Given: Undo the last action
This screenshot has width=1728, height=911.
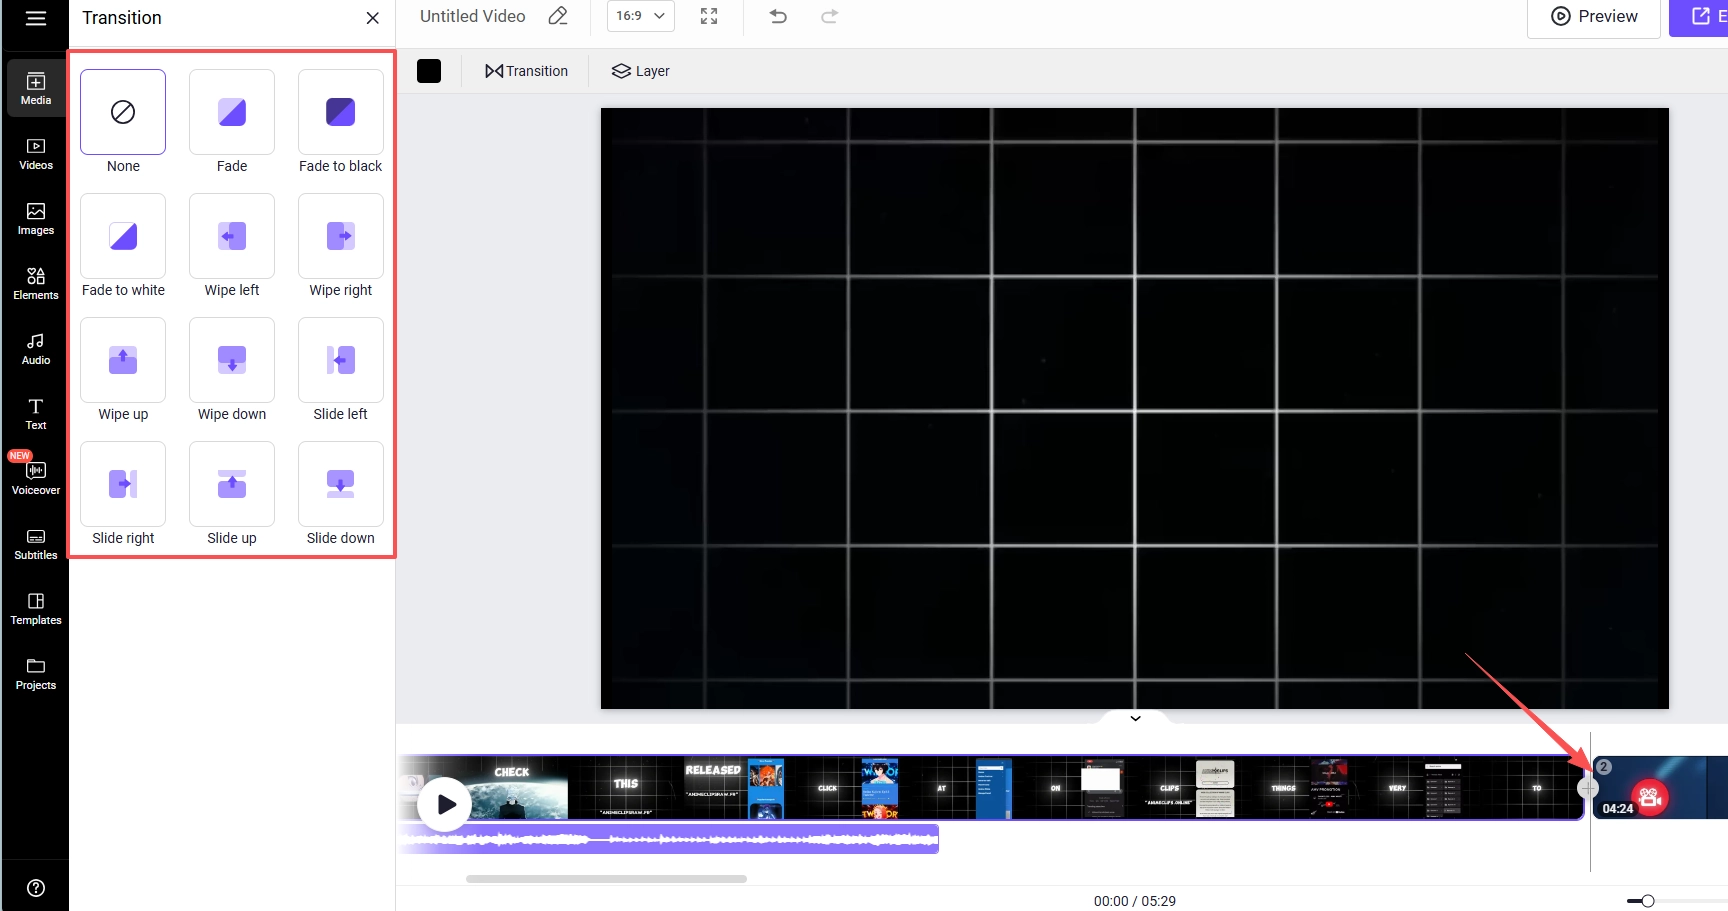Looking at the screenshot, I should [x=778, y=16].
